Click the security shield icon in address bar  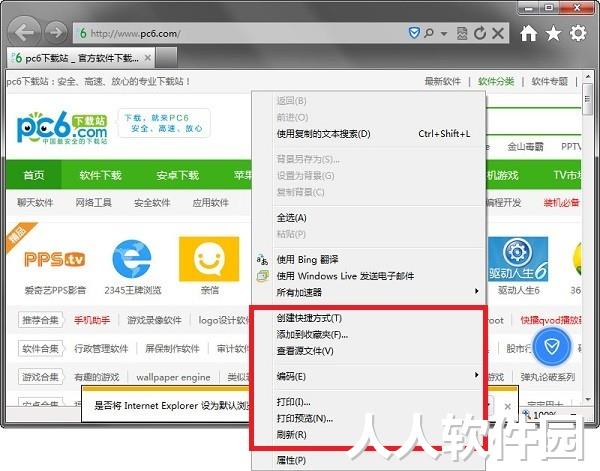[x=414, y=33]
